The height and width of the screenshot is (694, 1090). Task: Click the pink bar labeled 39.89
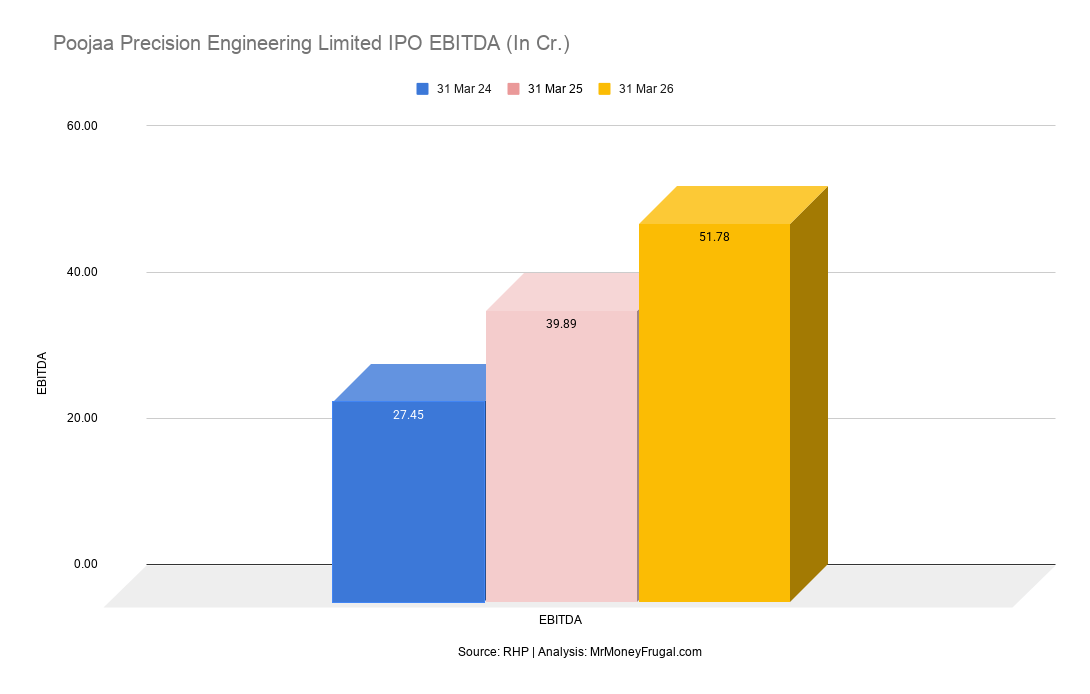(x=562, y=456)
